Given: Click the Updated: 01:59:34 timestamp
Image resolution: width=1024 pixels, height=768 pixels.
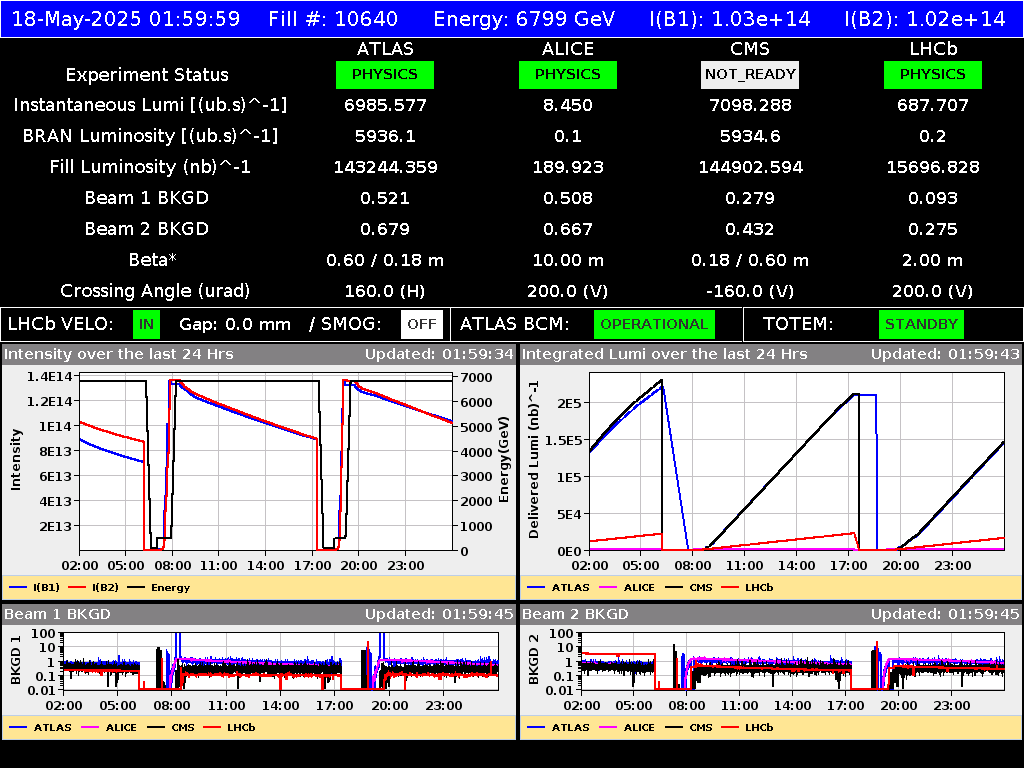Looking at the screenshot, I should (440, 355).
